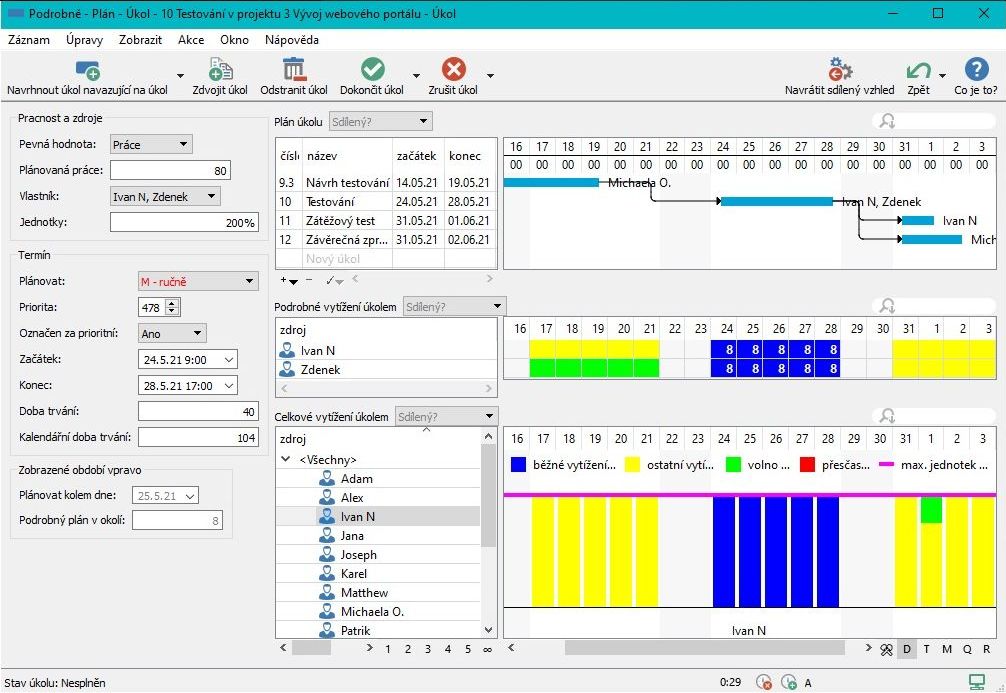Click the monitor icon in status bar
This screenshot has width=1006, height=693.
[976, 682]
